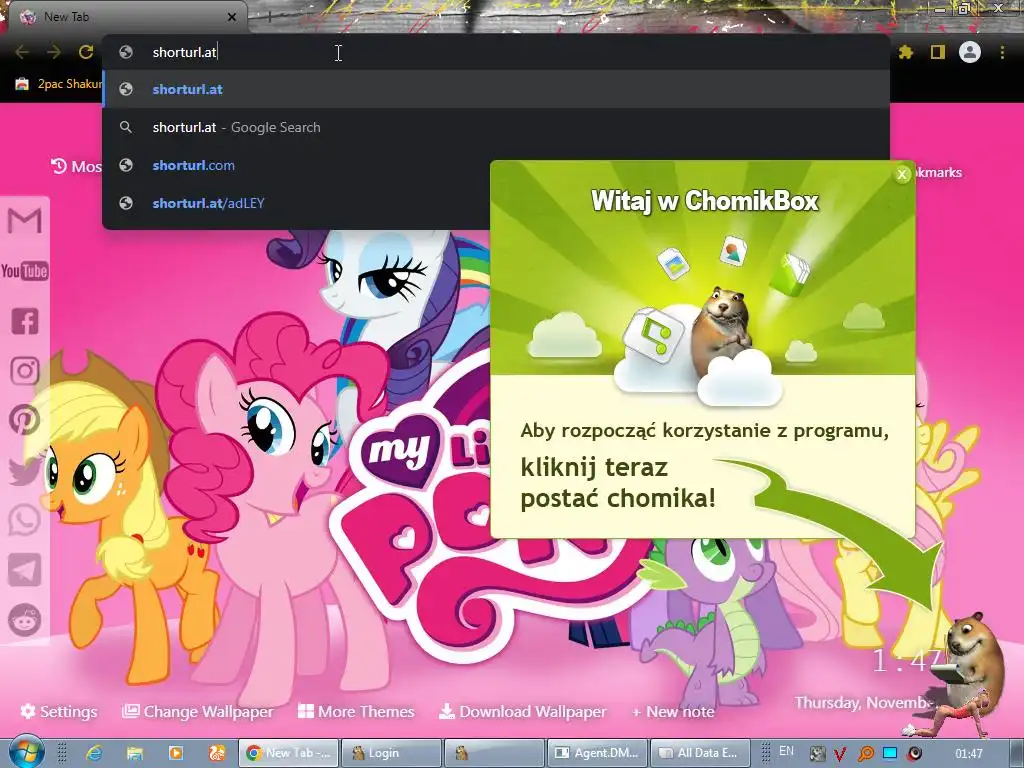Switch to Chrome New Tab taskbar button
The height and width of the screenshot is (768, 1024).
click(x=288, y=753)
